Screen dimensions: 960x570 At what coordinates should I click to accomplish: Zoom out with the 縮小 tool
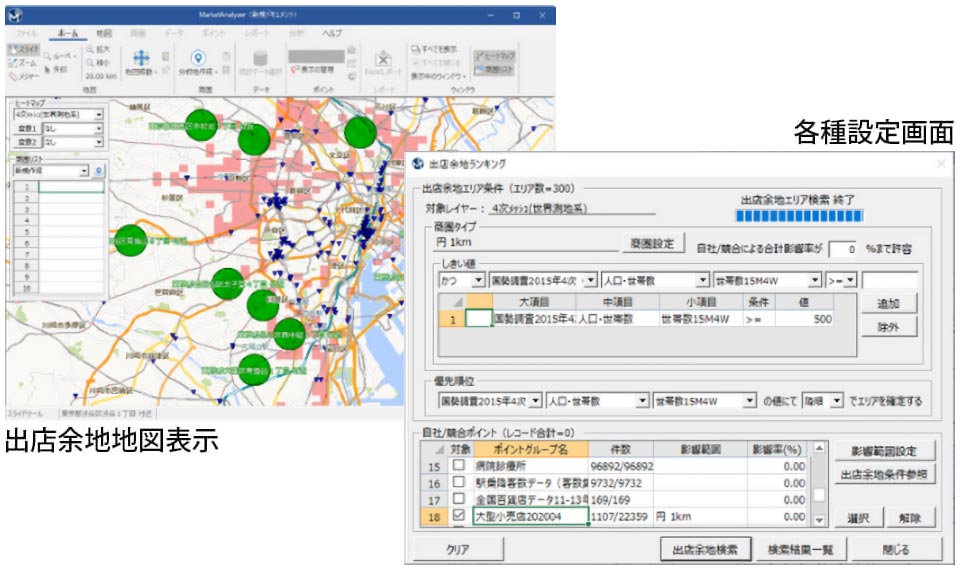(98, 63)
